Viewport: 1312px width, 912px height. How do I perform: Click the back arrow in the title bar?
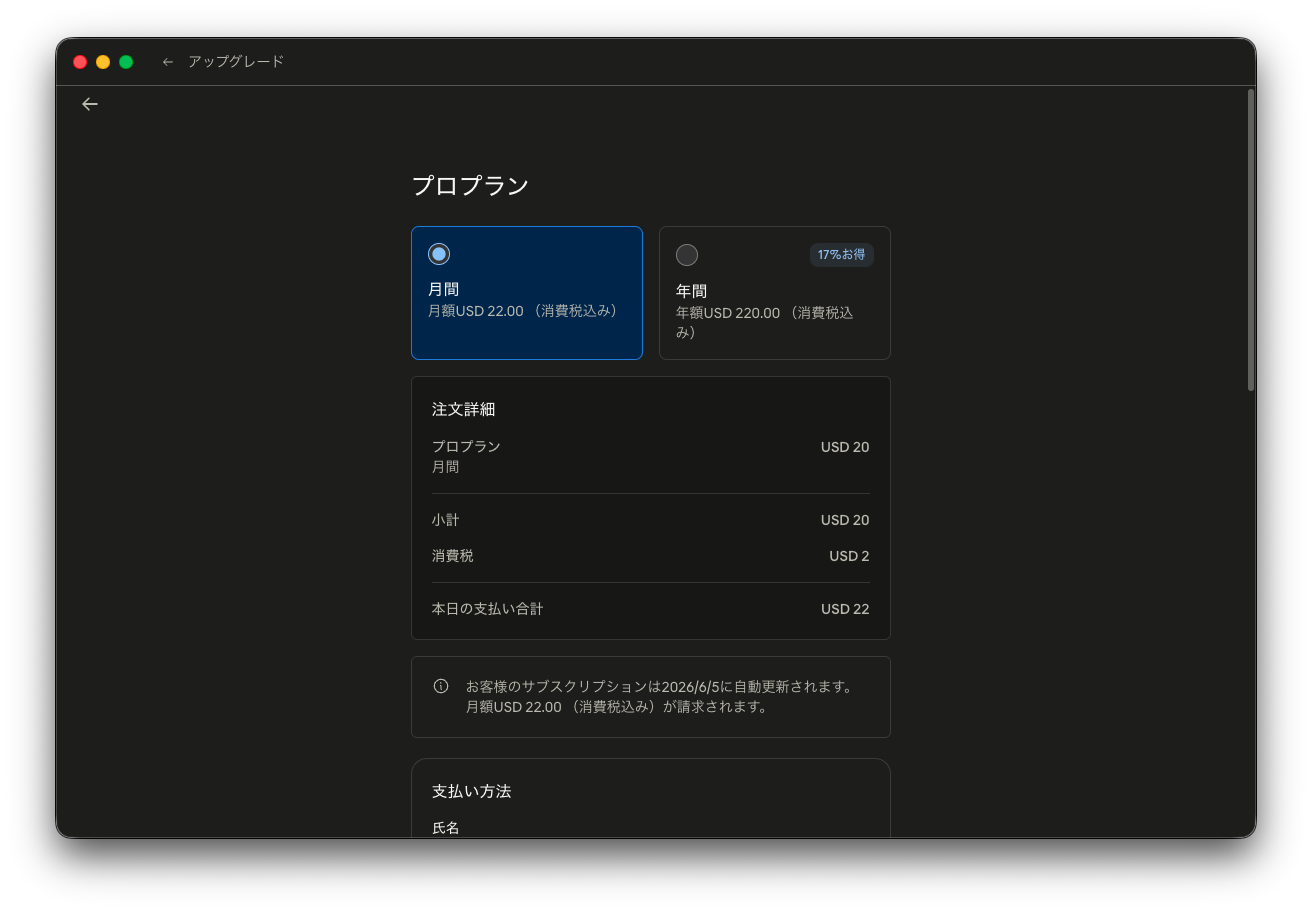(168, 62)
